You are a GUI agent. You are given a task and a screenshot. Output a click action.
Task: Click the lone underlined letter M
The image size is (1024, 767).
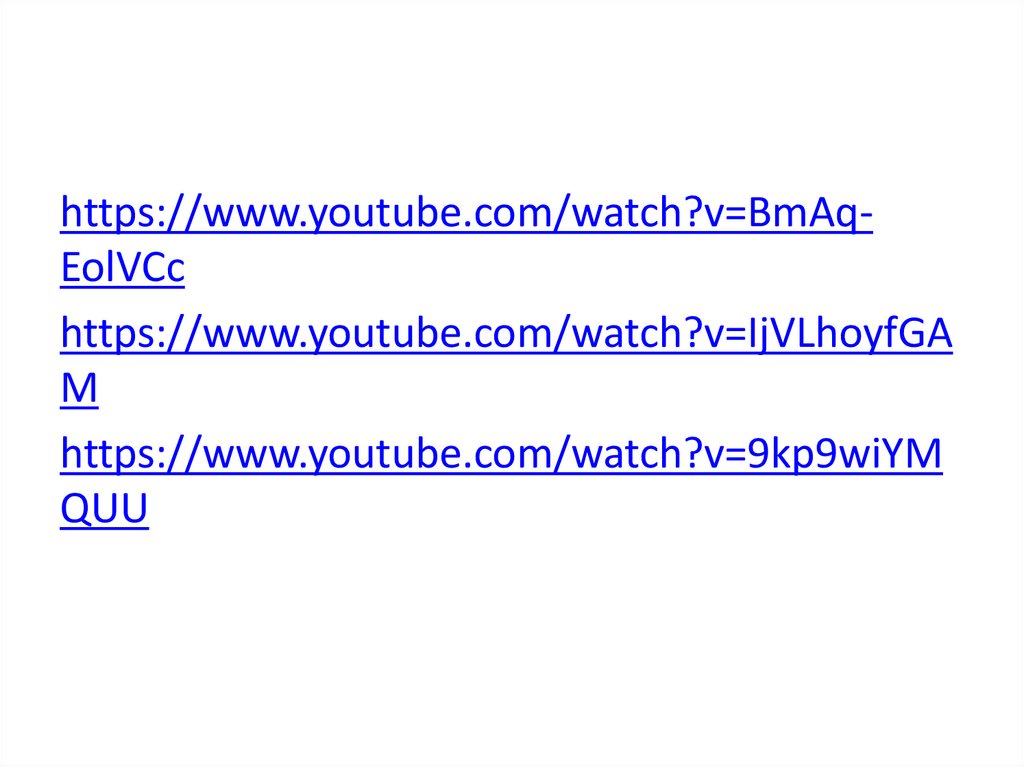pyautogui.click(x=79, y=388)
